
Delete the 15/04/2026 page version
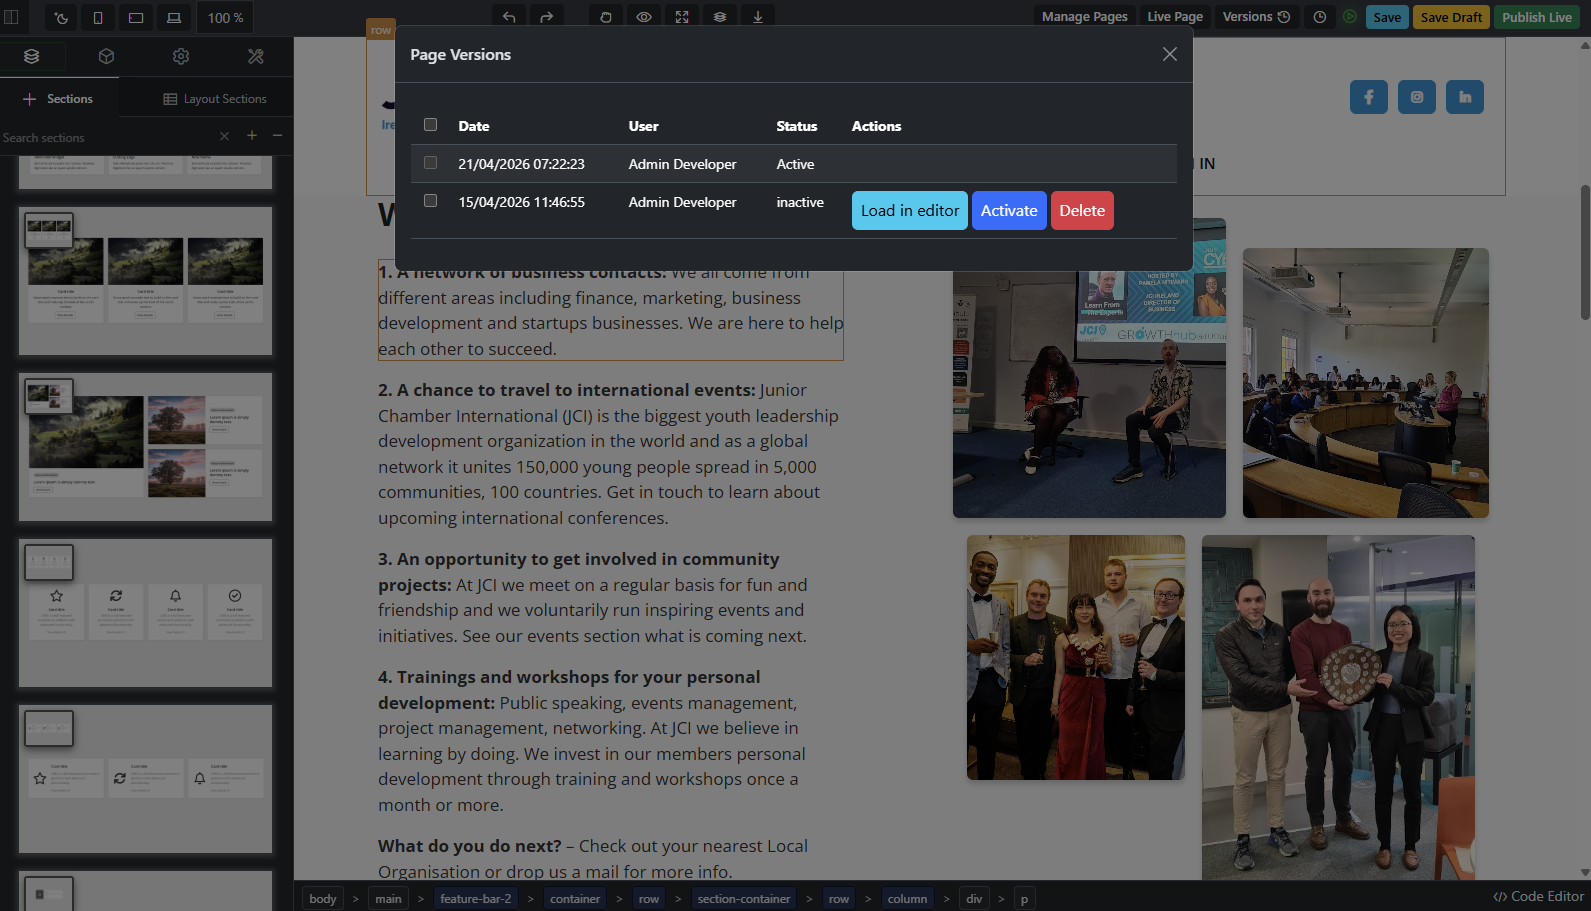[x=1082, y=211]
